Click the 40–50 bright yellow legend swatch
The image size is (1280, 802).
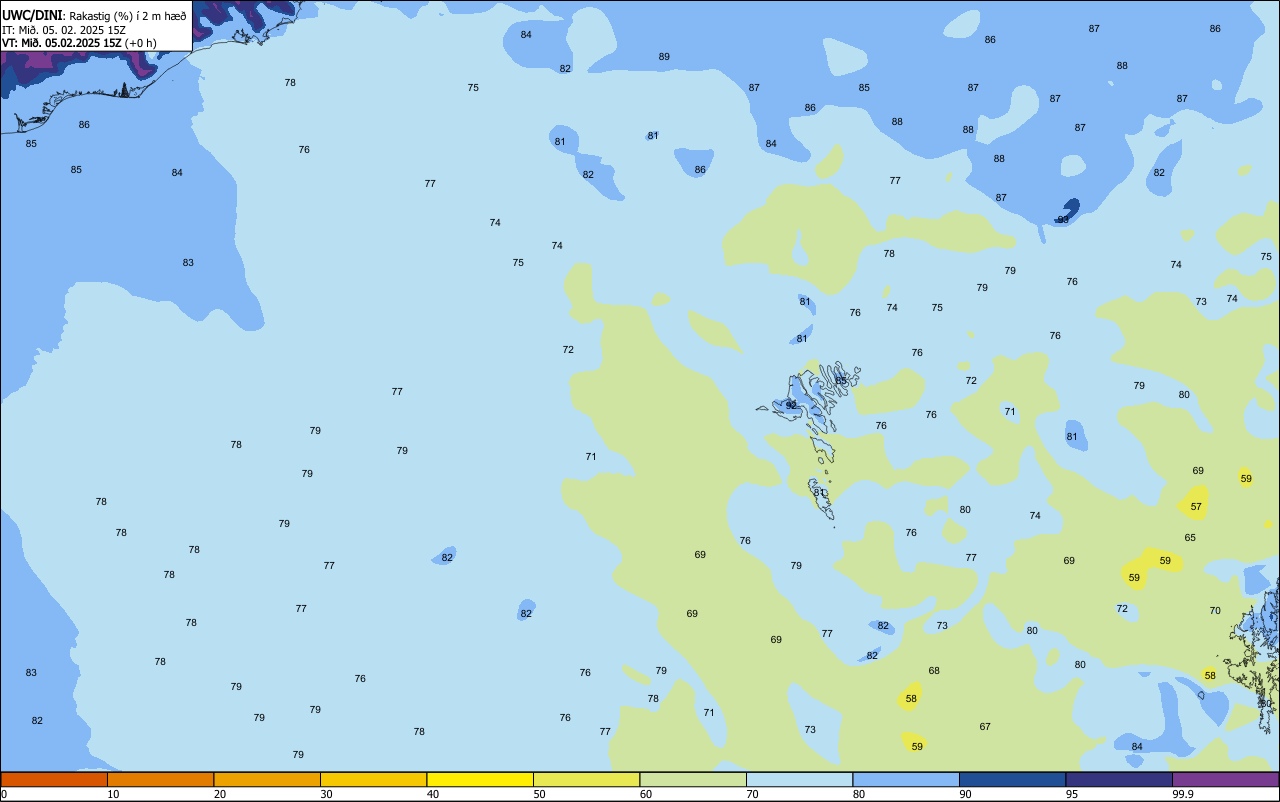click(x=480, y=779)
